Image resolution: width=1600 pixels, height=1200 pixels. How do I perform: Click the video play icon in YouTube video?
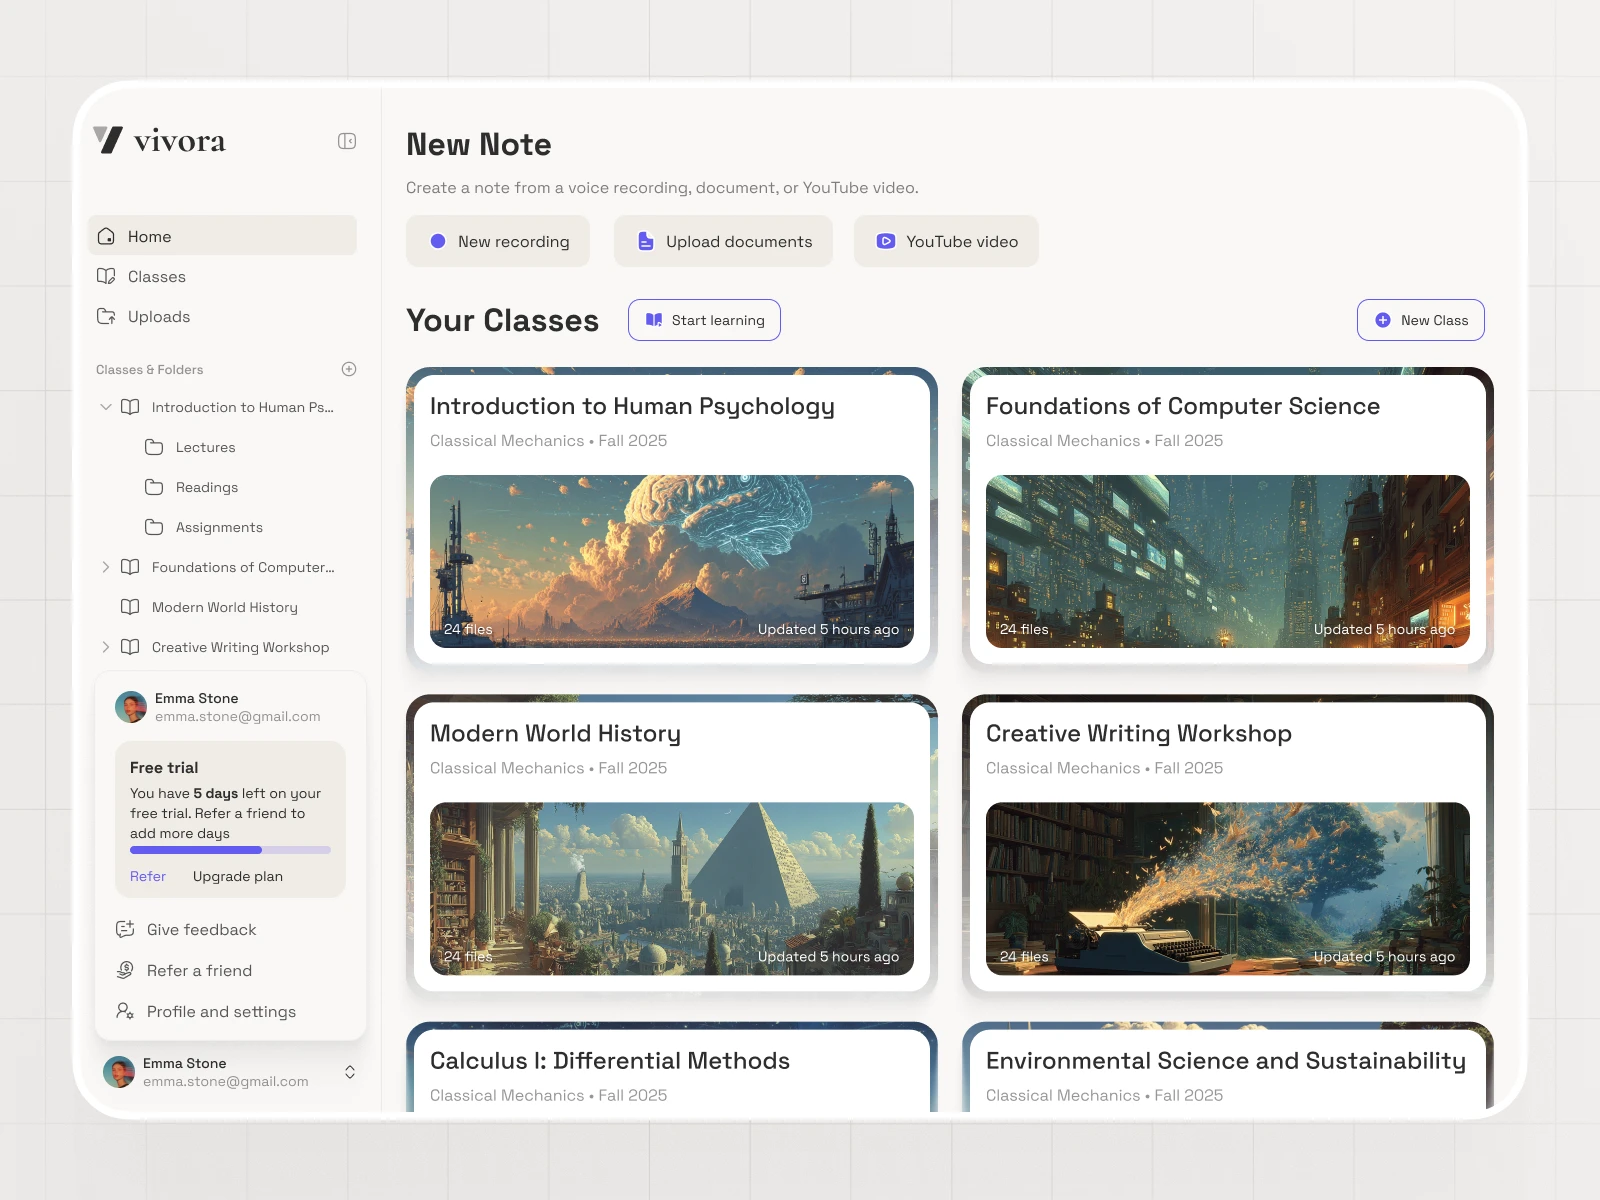[x=886, y=241]
